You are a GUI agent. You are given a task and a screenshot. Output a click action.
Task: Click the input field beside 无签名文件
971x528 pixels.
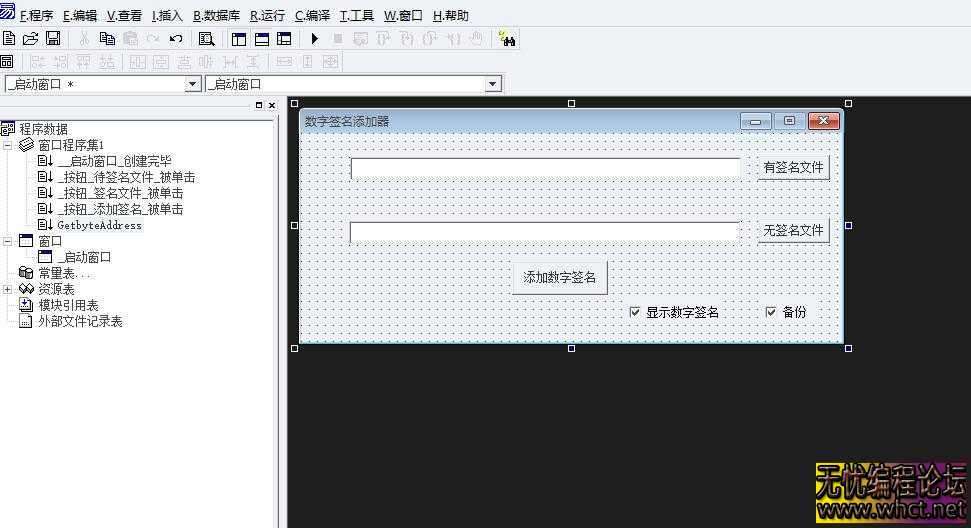click(x=544, y=232)
